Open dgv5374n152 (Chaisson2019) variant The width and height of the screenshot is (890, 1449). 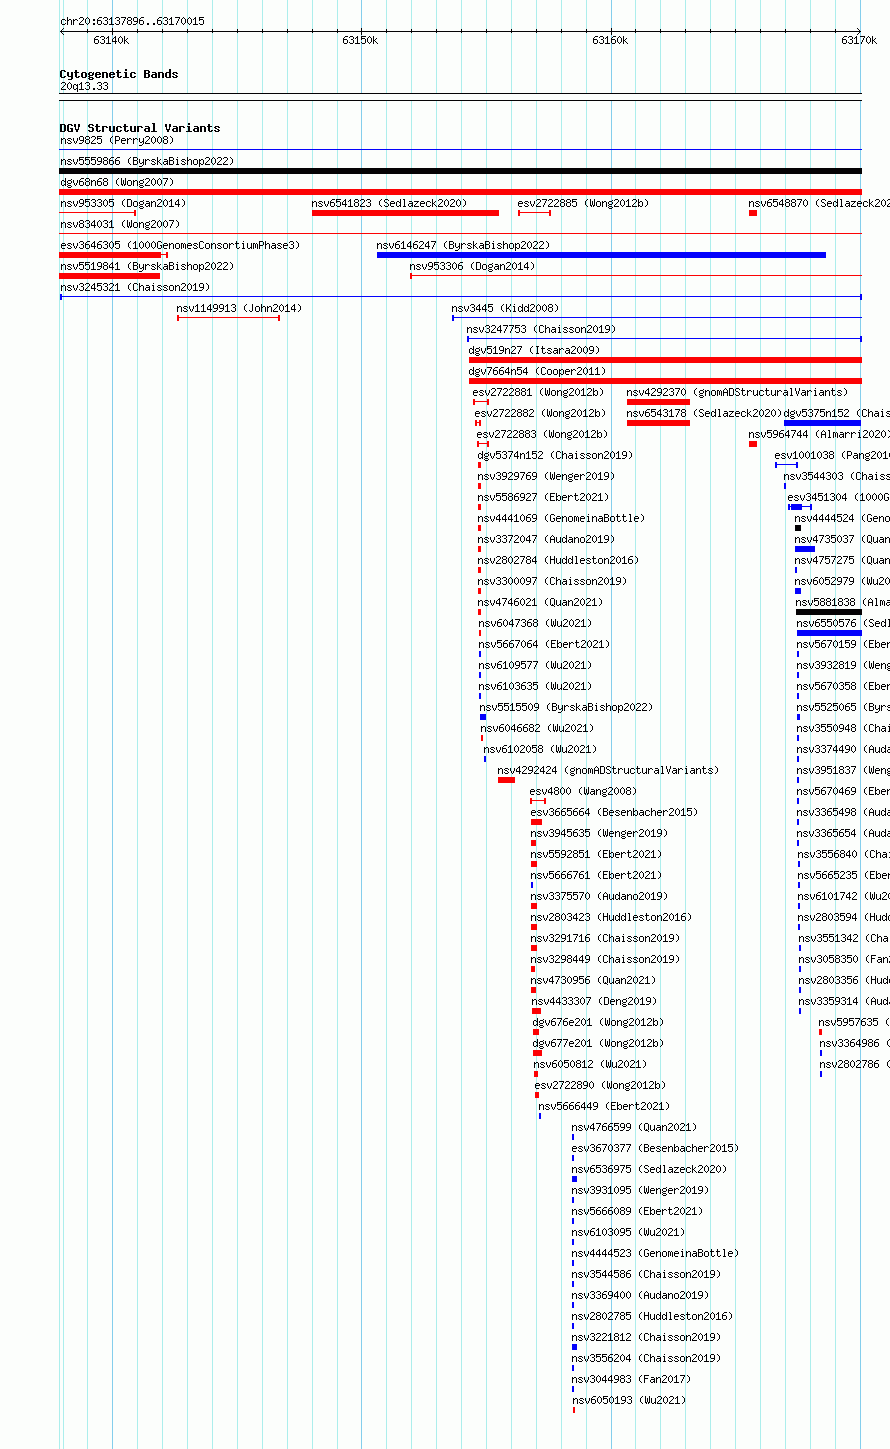[554, 455]
